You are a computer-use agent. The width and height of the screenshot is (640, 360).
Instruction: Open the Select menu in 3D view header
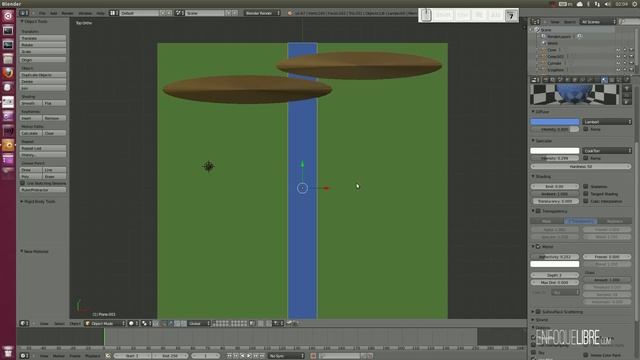[x=59, y=323]
